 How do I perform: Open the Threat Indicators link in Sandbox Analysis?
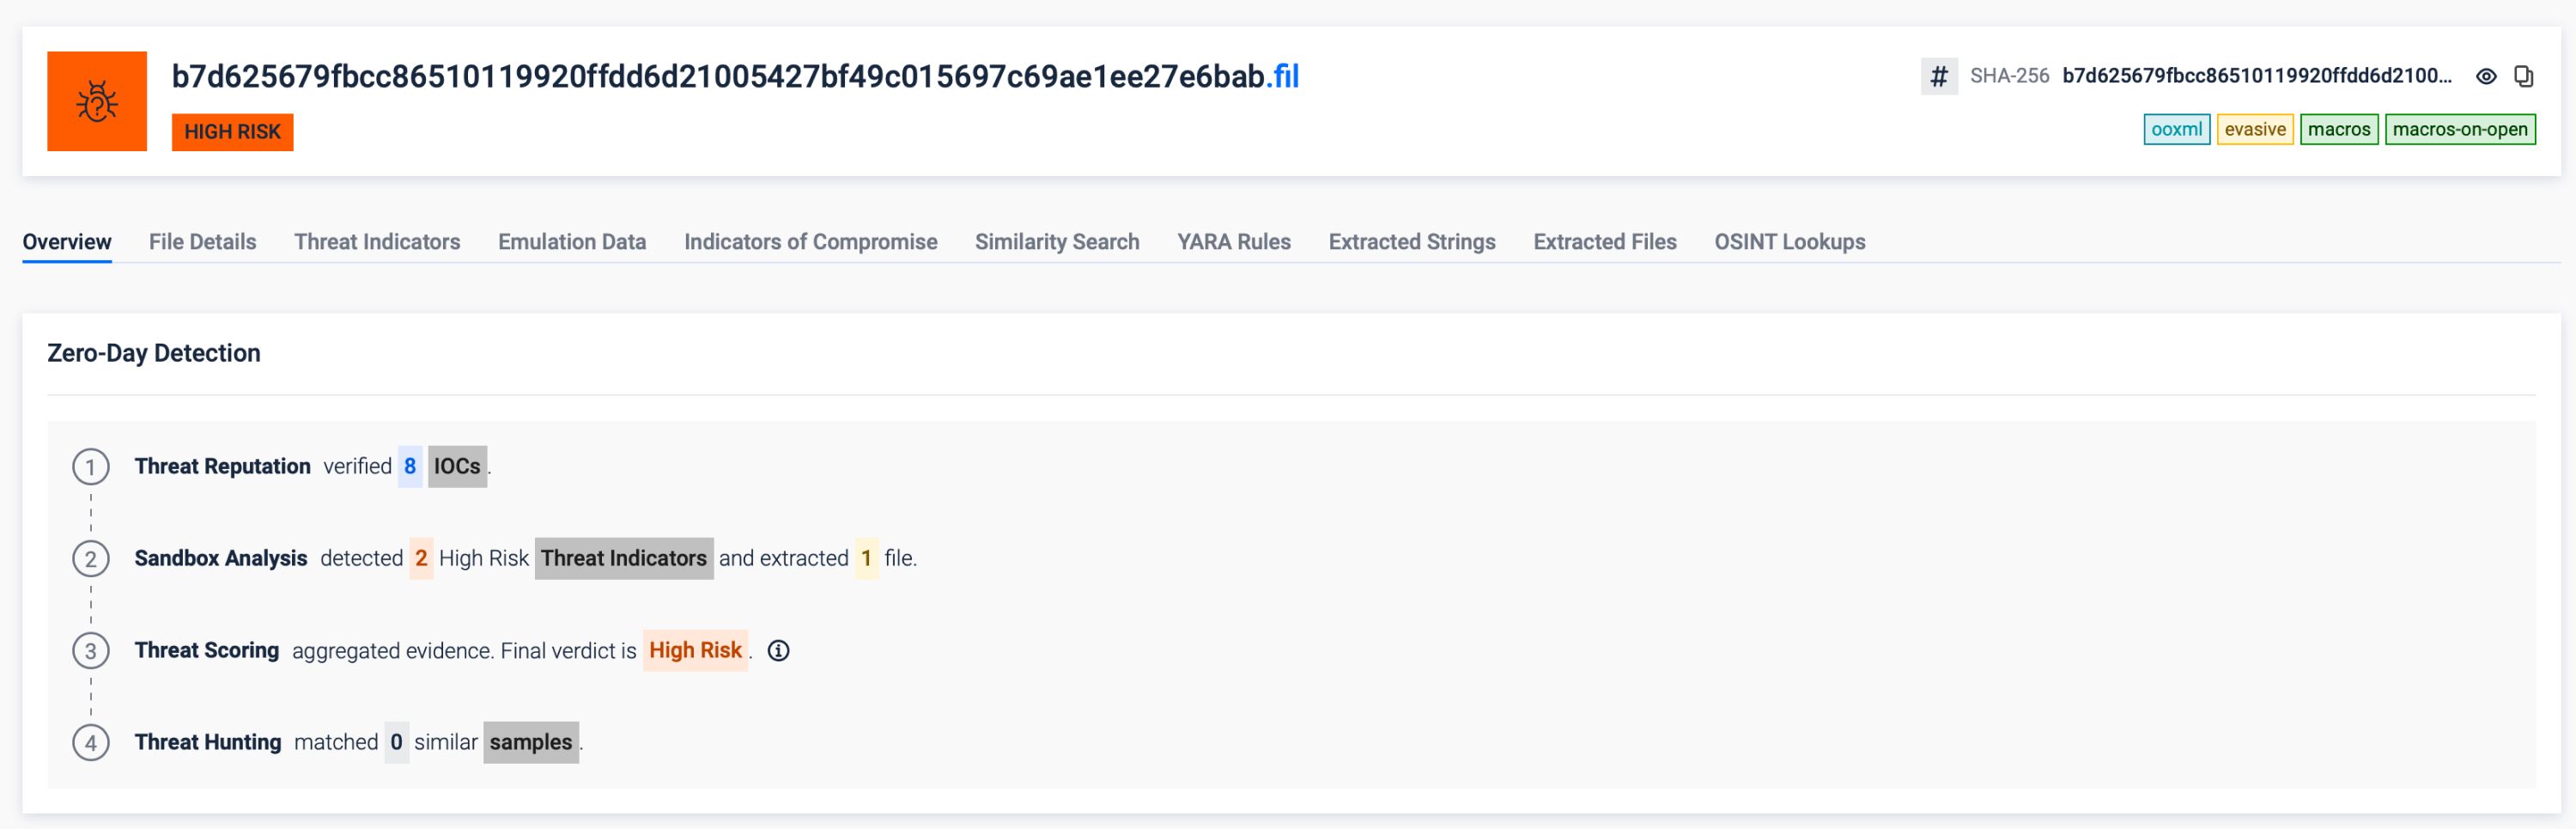[624, 559]
